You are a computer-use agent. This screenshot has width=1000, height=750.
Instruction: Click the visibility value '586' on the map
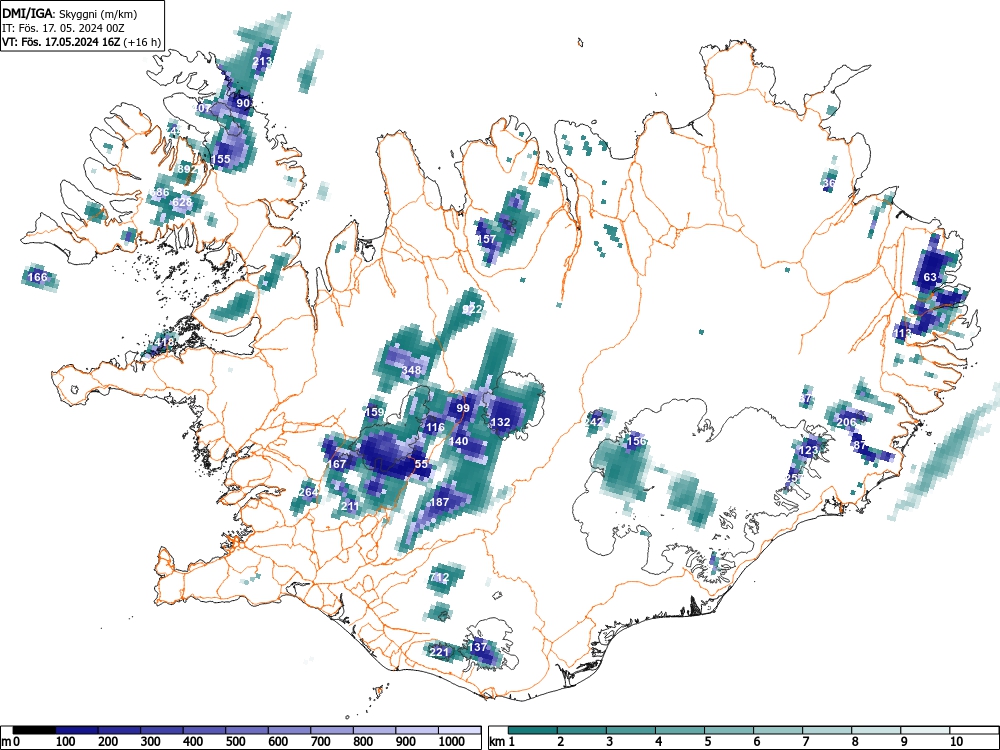(x=159, y=192)
